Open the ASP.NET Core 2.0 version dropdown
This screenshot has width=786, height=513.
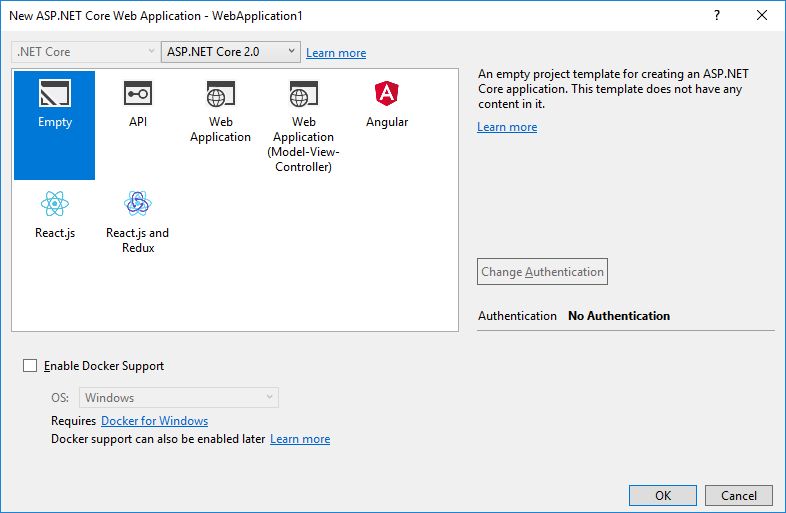tap(231, 52)
